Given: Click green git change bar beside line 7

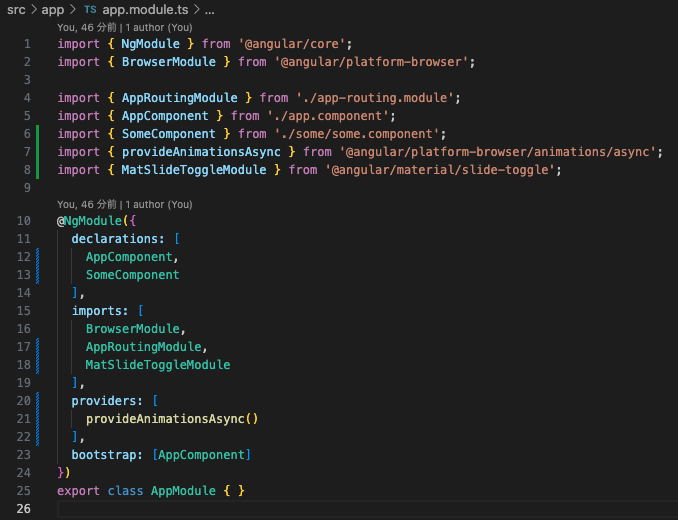Looking at the screenshot, I should (38, 151).
